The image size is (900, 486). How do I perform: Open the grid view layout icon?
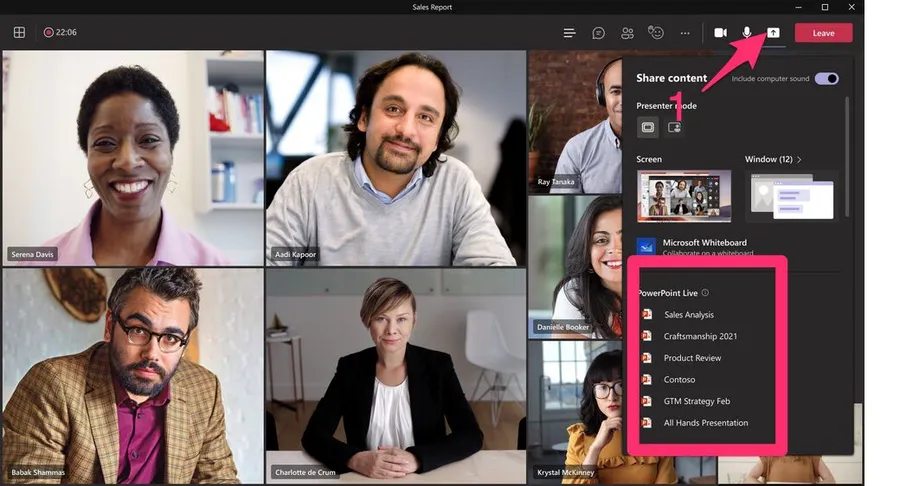click(x=19, y=33)
